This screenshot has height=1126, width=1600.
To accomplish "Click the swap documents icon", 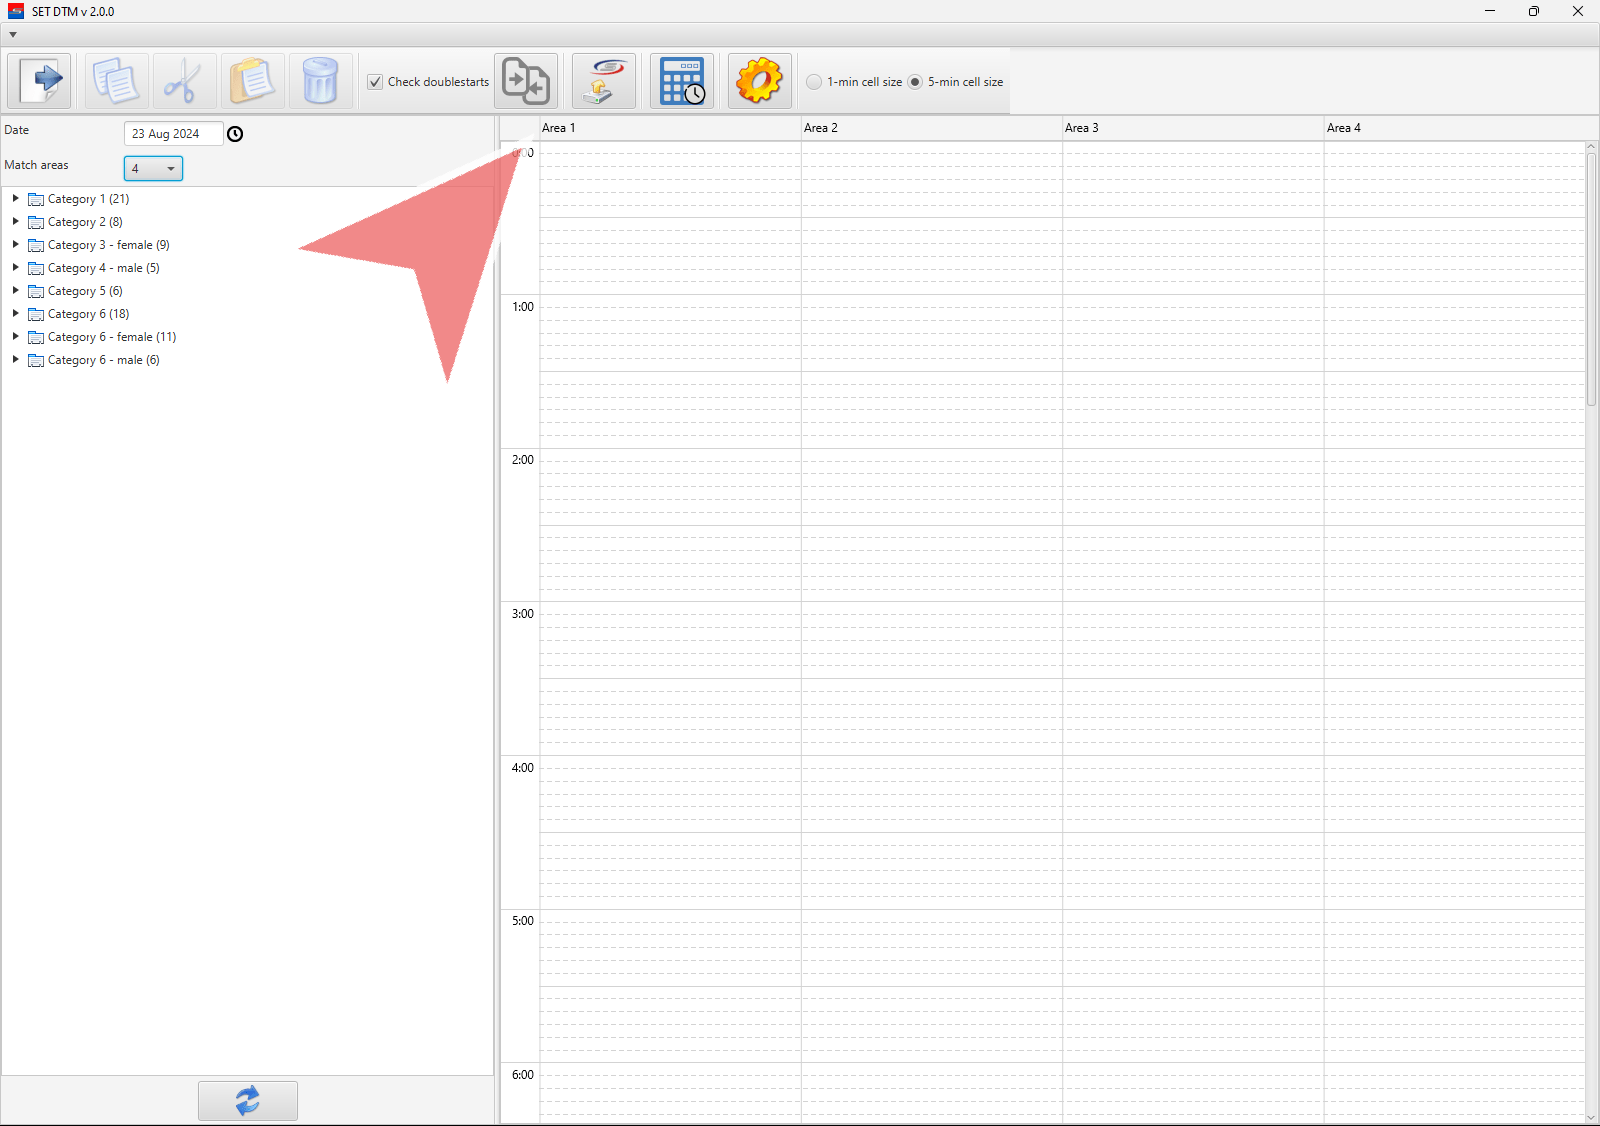I will click(526, 81).
